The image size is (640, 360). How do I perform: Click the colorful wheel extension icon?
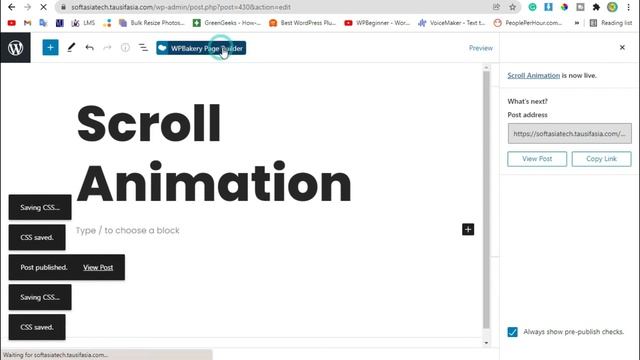click(564, 7)
